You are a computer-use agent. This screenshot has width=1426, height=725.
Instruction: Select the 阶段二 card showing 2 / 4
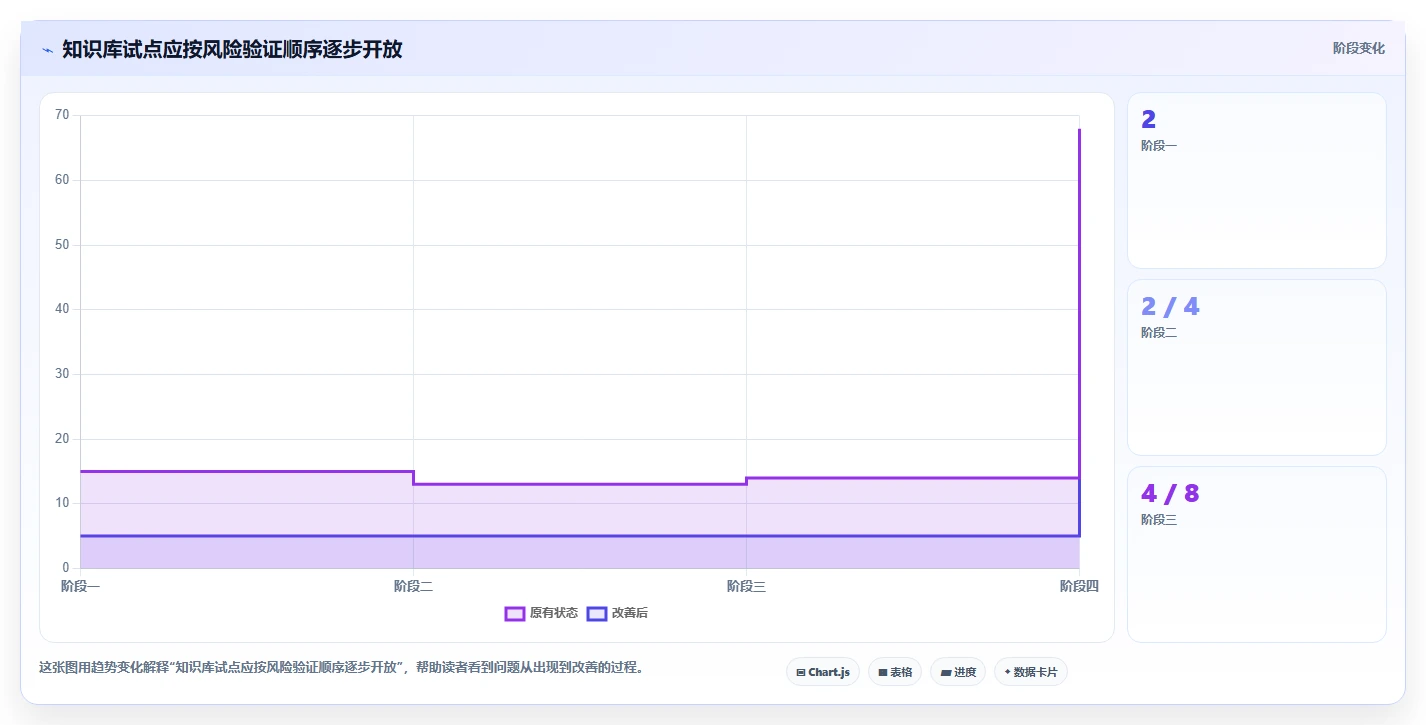pos(1257,367)
